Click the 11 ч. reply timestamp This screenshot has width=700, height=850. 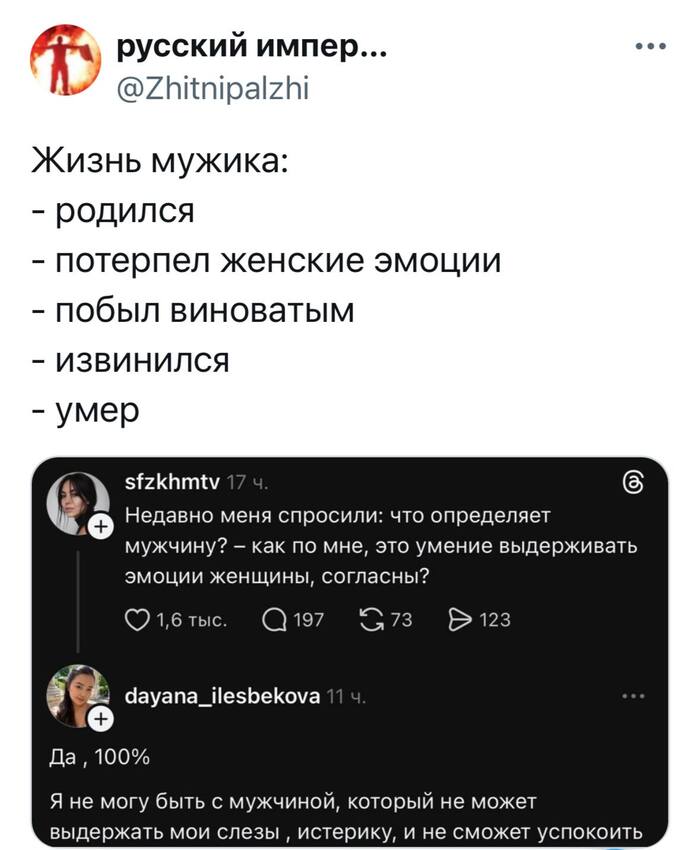[x=342, y=695]
